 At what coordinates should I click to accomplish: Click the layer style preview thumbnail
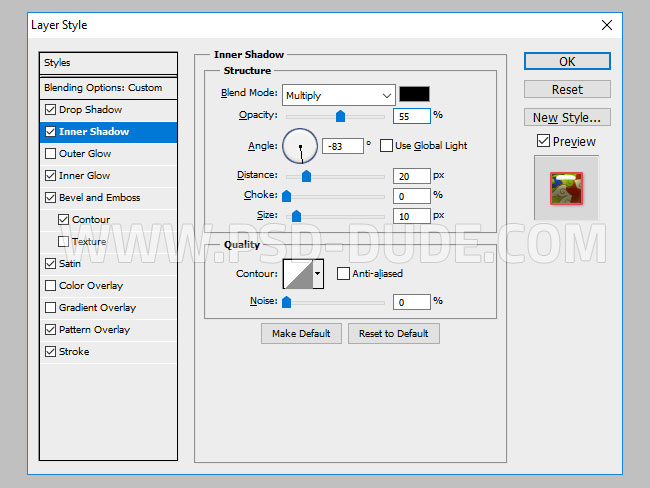(x=566, y=187)
